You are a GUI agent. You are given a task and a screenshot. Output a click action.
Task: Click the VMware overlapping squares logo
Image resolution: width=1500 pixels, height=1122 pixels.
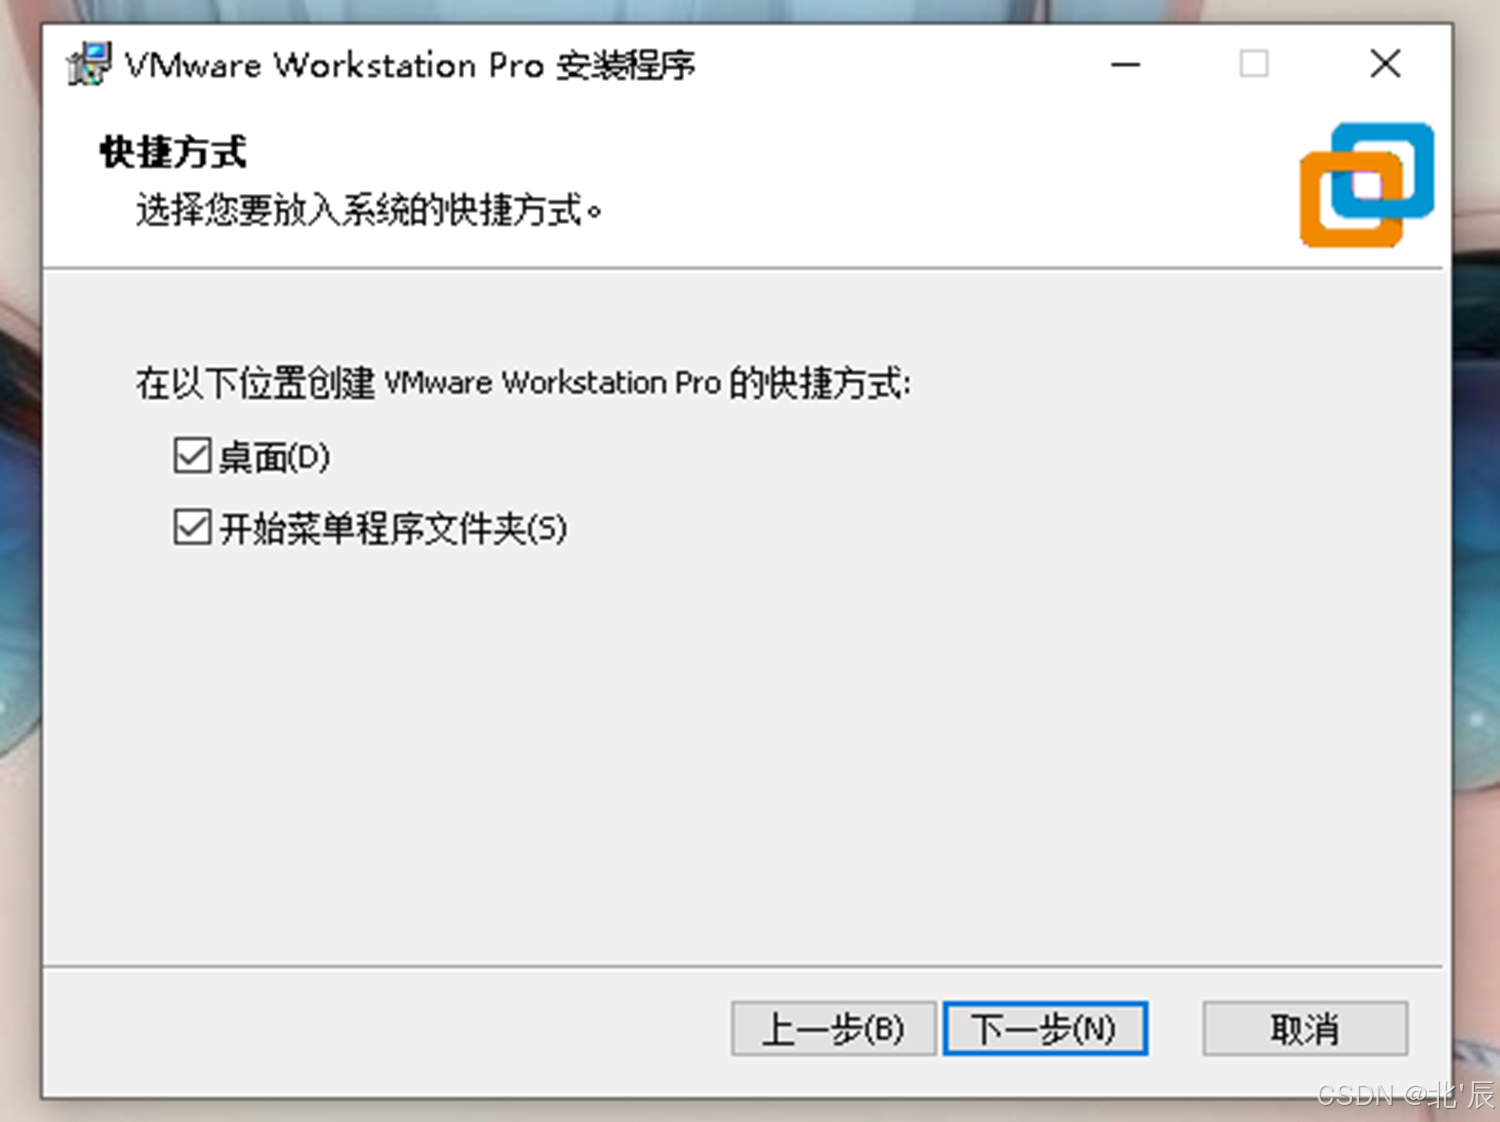(x=1367, y=185)
